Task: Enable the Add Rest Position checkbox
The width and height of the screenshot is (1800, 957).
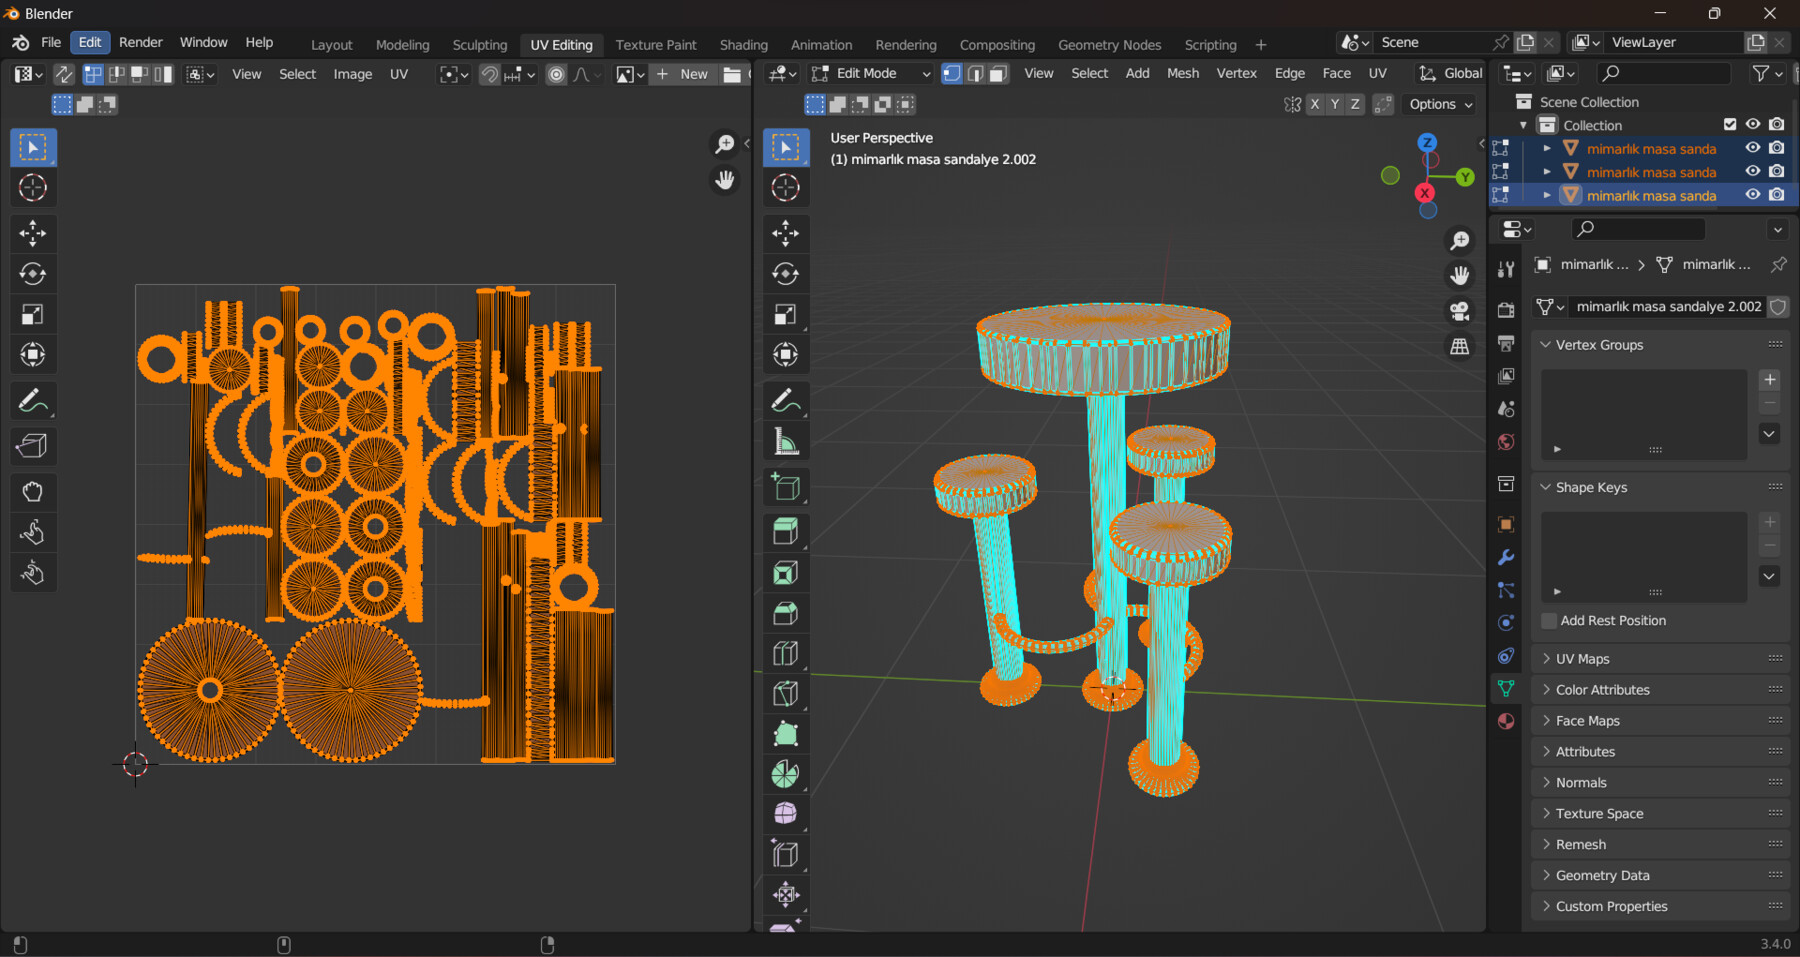Action: pyautogui.click(x=1548, y=620)
